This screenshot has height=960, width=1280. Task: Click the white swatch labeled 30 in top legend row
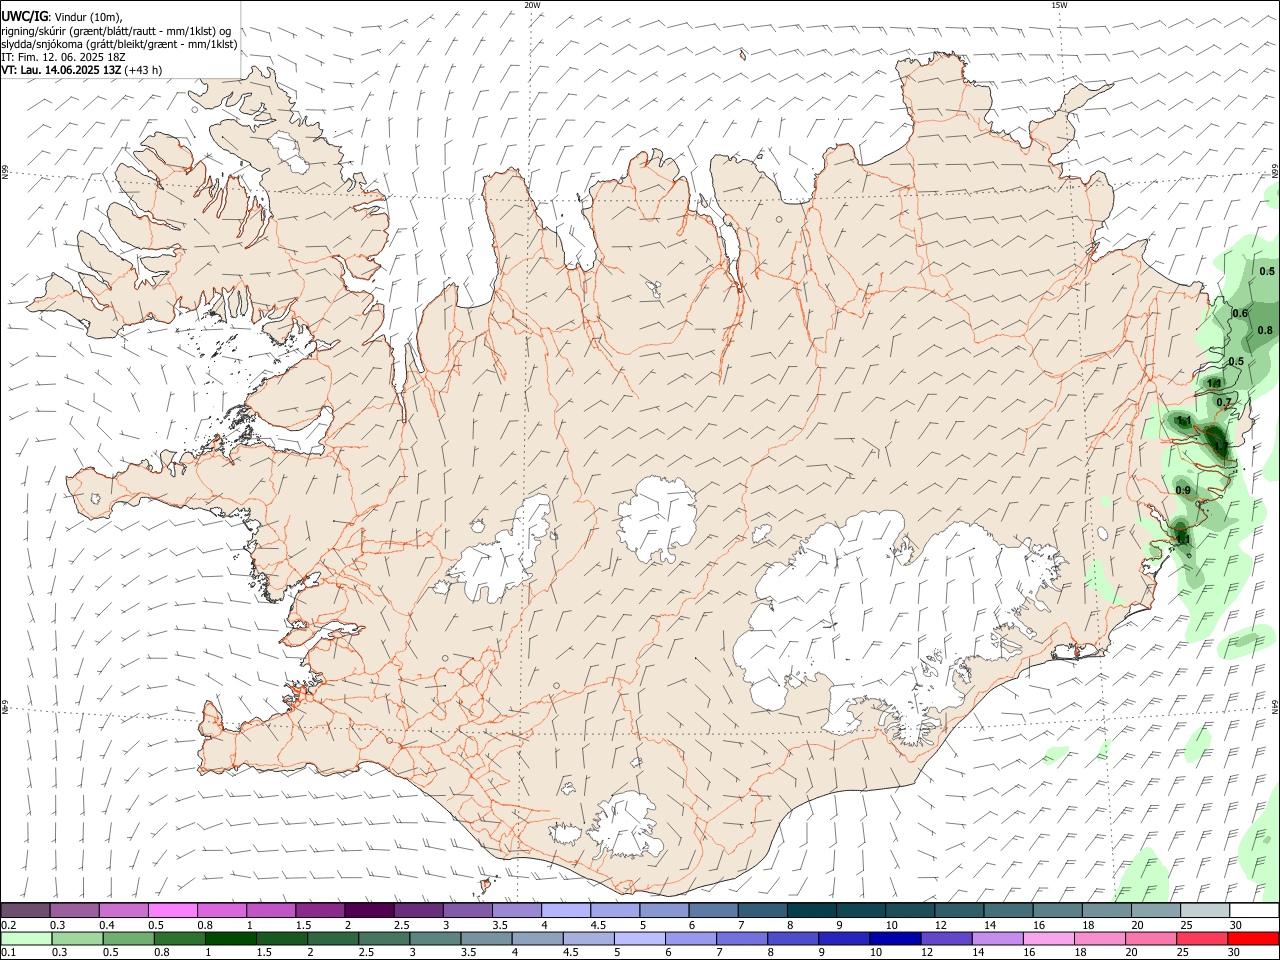[x=1254, y=911]
